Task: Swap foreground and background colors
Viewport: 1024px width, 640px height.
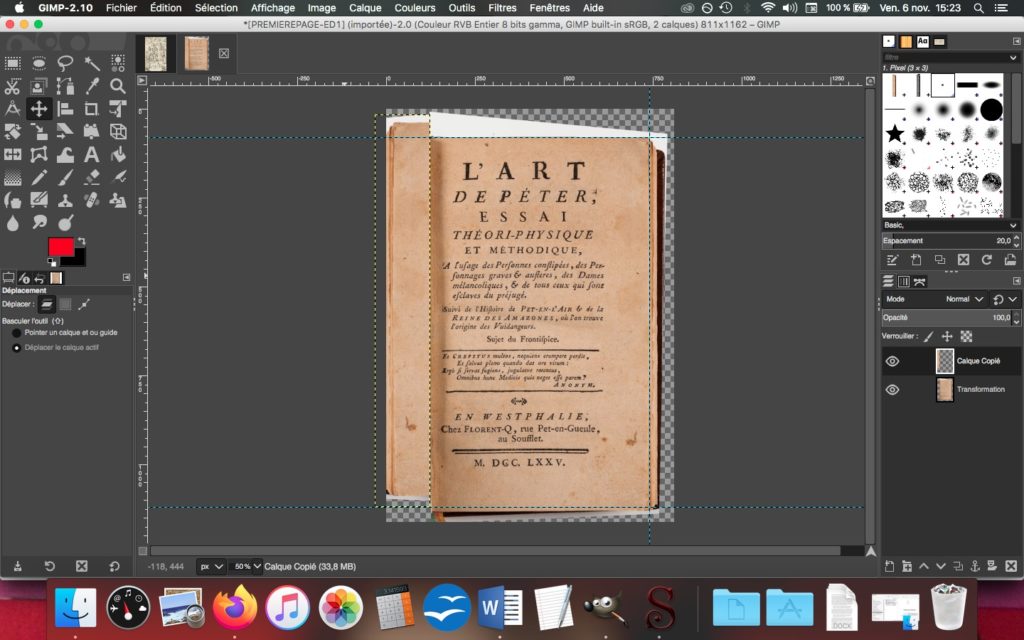Action: [x=82, y=242]
